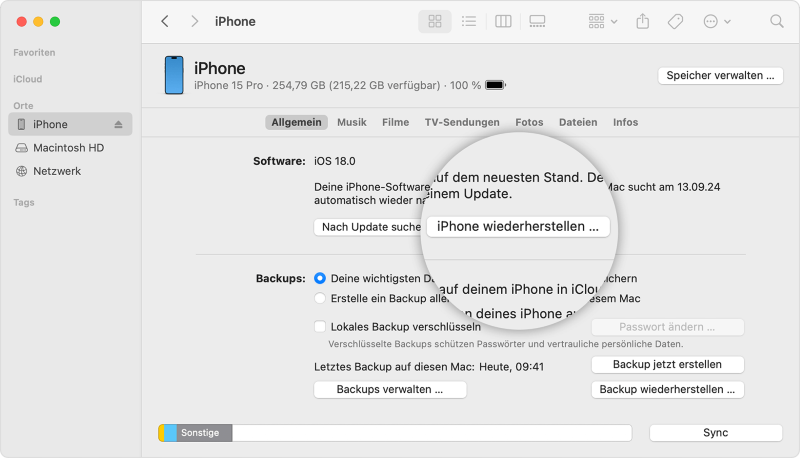Click the iCloud sidebar heading
The height and width of the screenshot is (458, 800).
(x=28, y=79)
